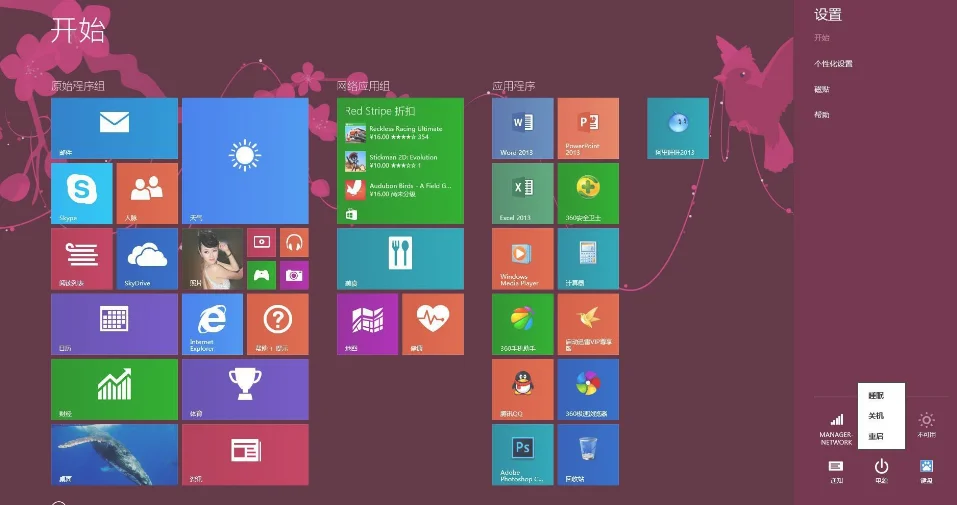Launch Windows Media Player

coord(523,259)
